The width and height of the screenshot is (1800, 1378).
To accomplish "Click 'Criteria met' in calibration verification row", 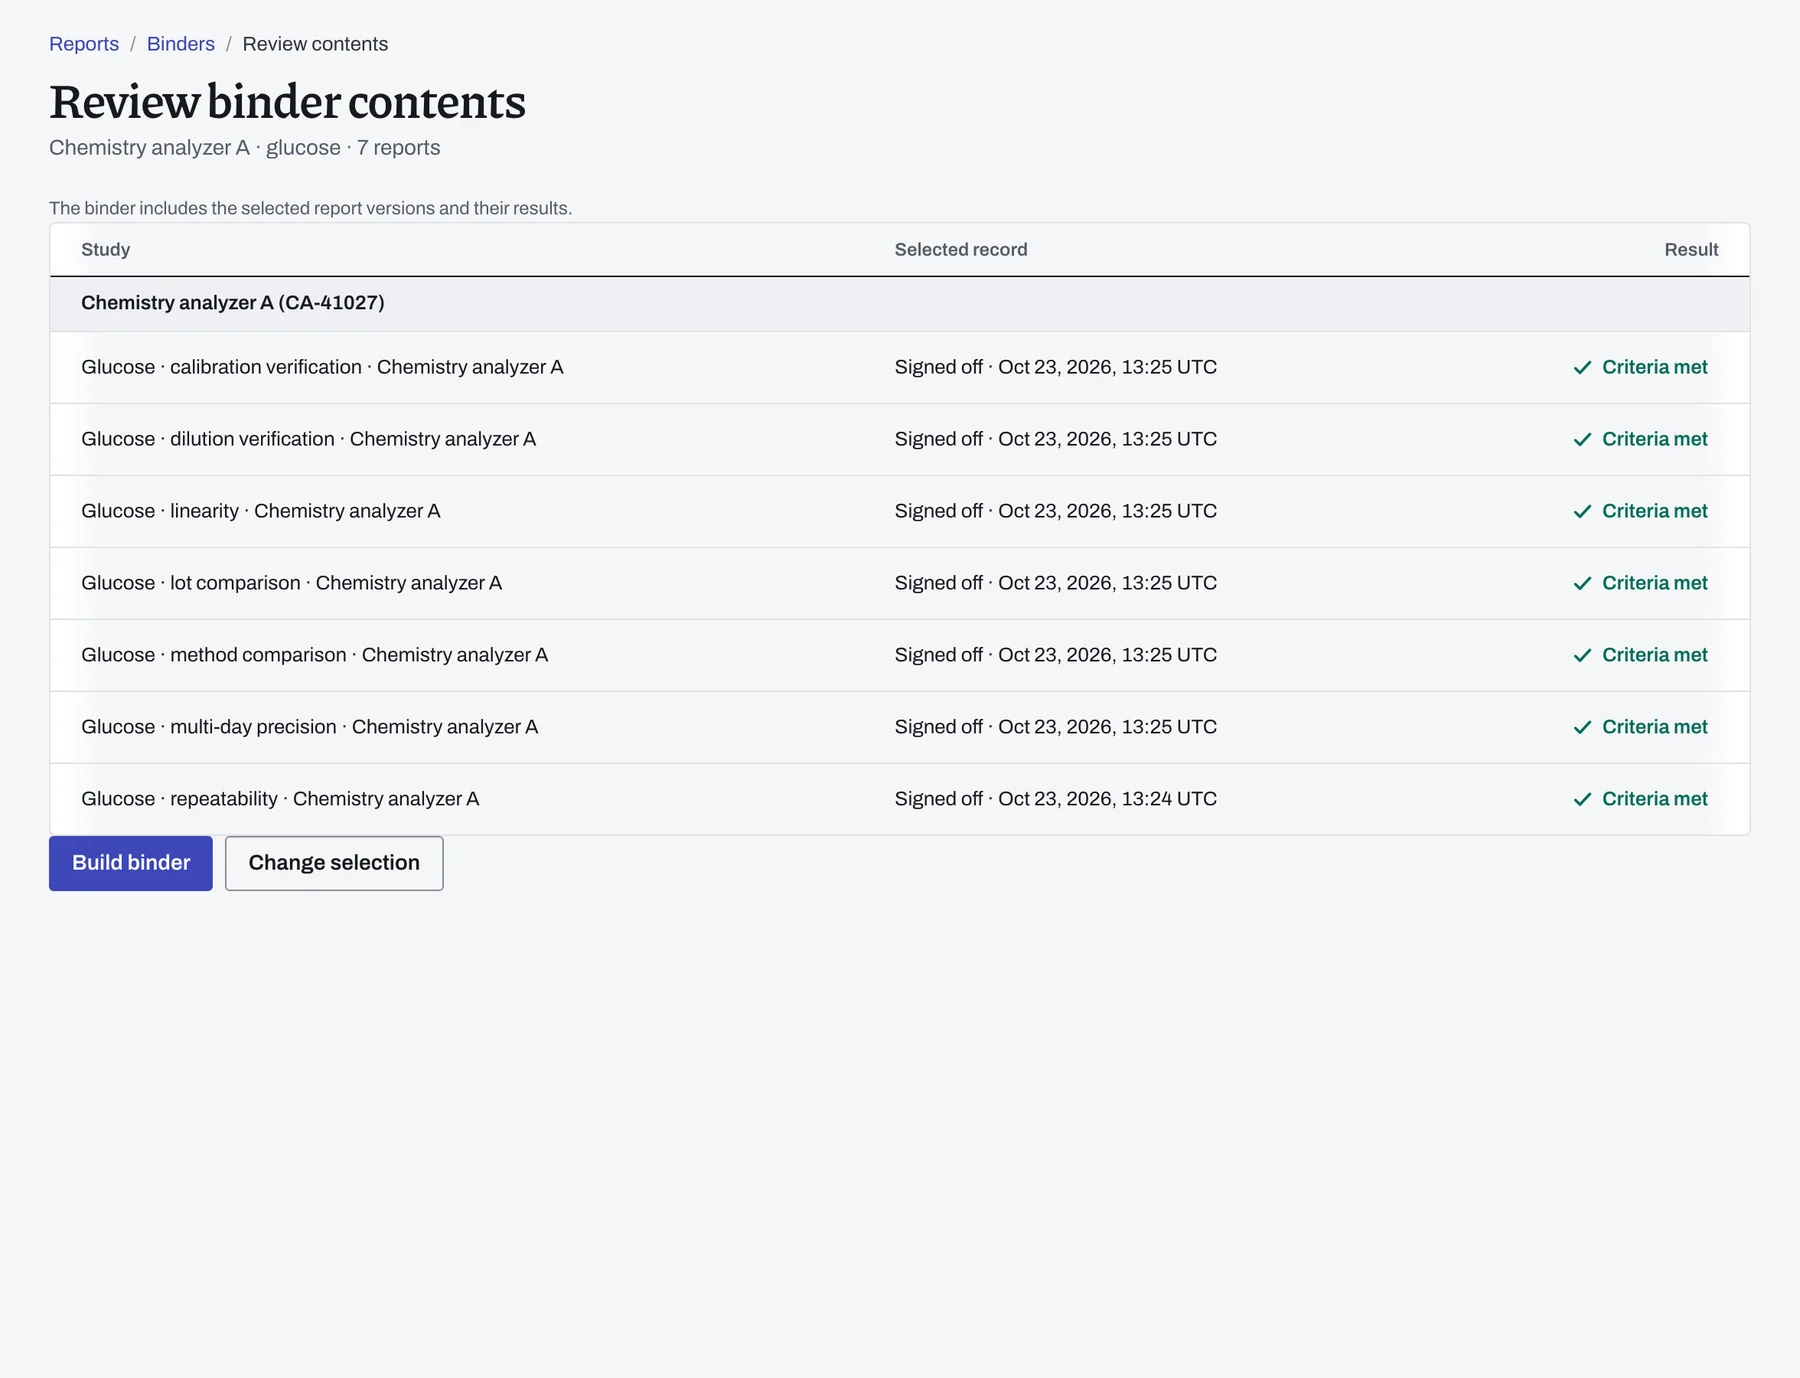I will [x=1655, y=367].
